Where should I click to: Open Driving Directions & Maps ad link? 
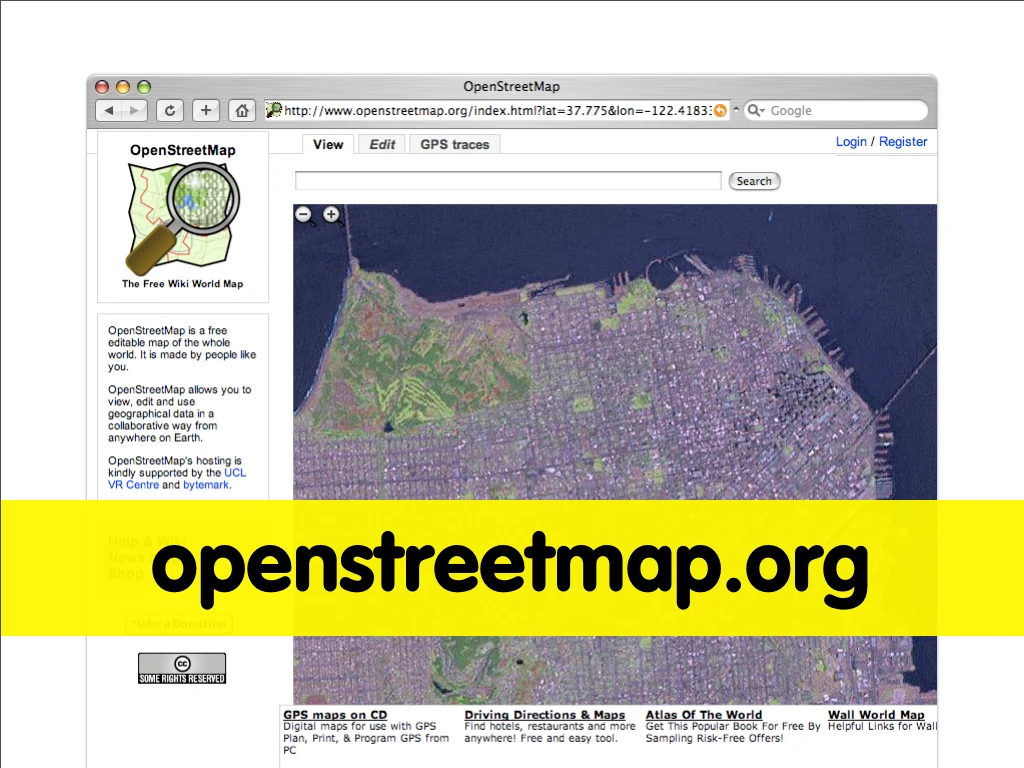point(545,715)
